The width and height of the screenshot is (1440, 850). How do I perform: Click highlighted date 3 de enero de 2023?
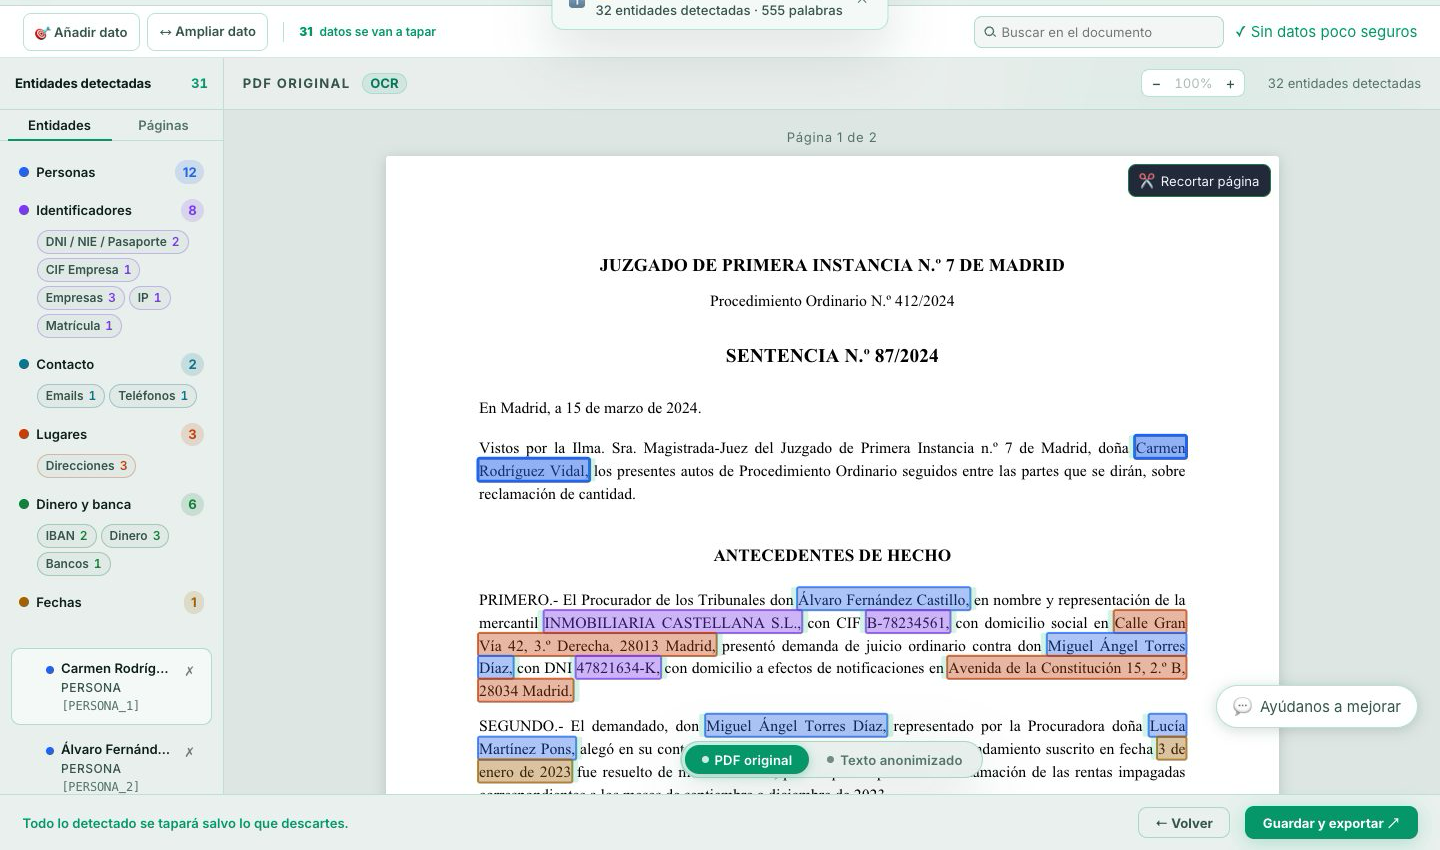tap(1171, 749)
